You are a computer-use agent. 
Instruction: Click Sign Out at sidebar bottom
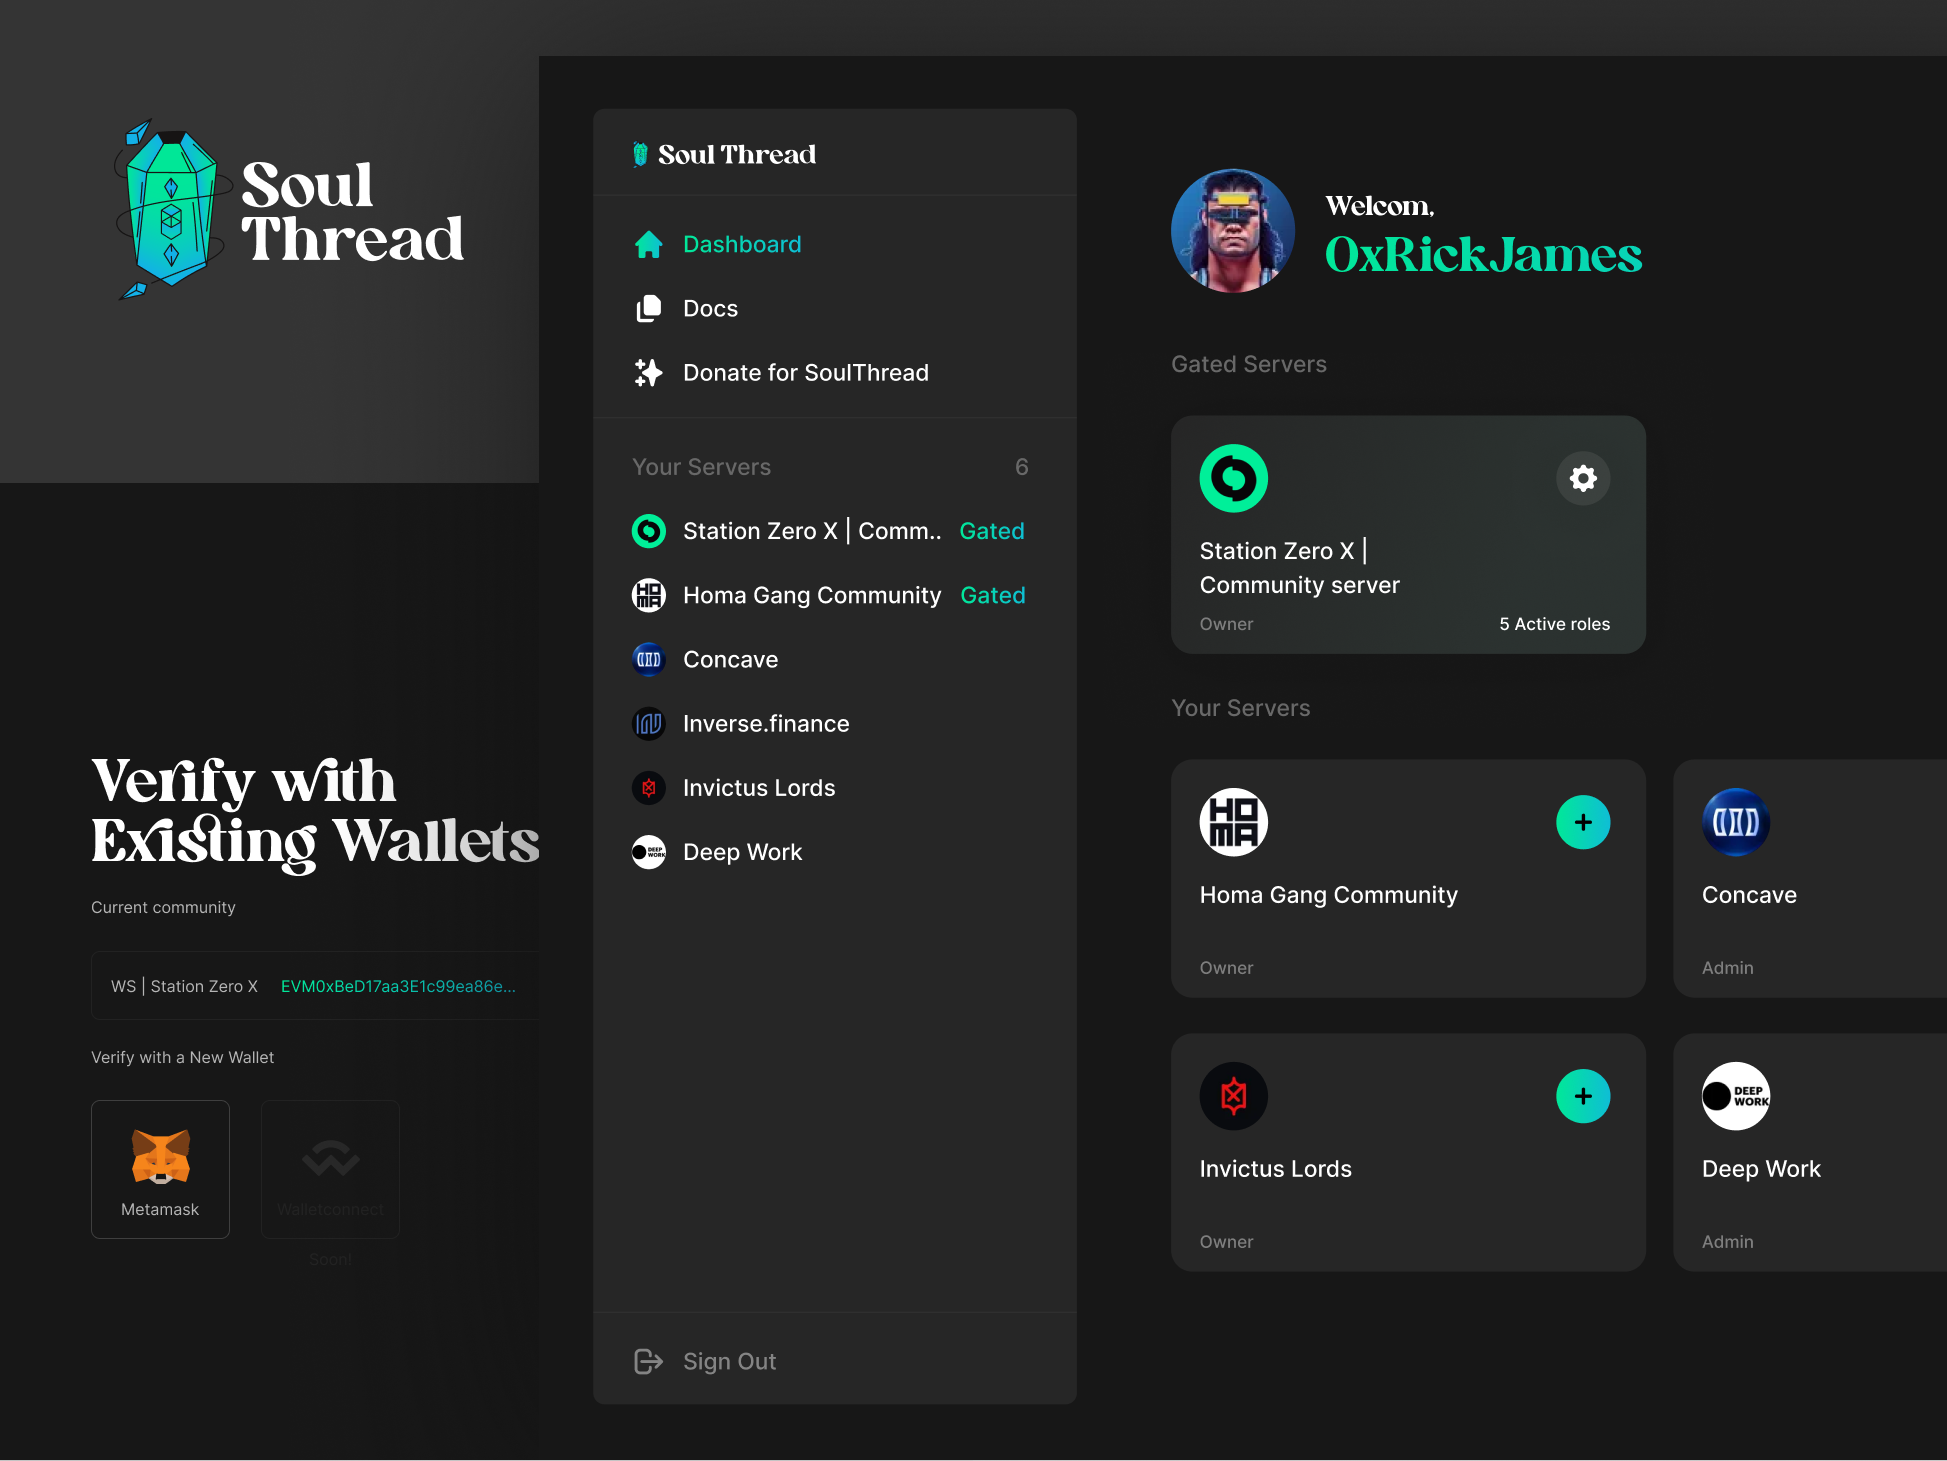pos(729,1361)
